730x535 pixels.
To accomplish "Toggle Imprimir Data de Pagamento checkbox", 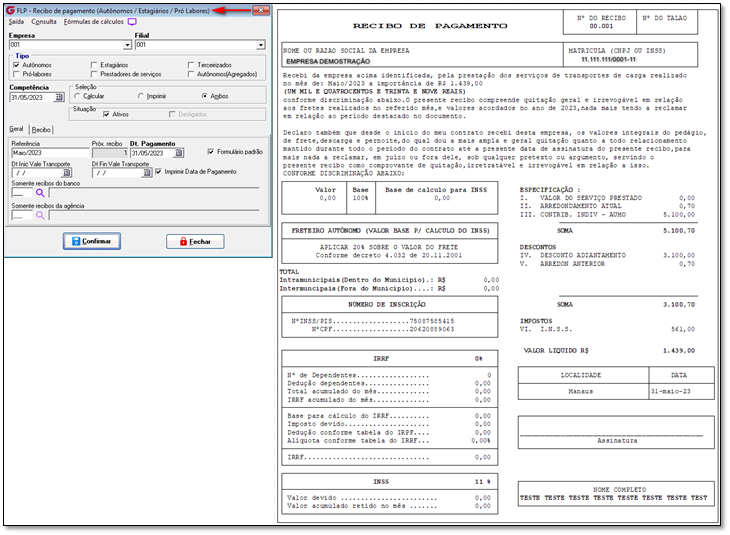I will click(158, 172).
